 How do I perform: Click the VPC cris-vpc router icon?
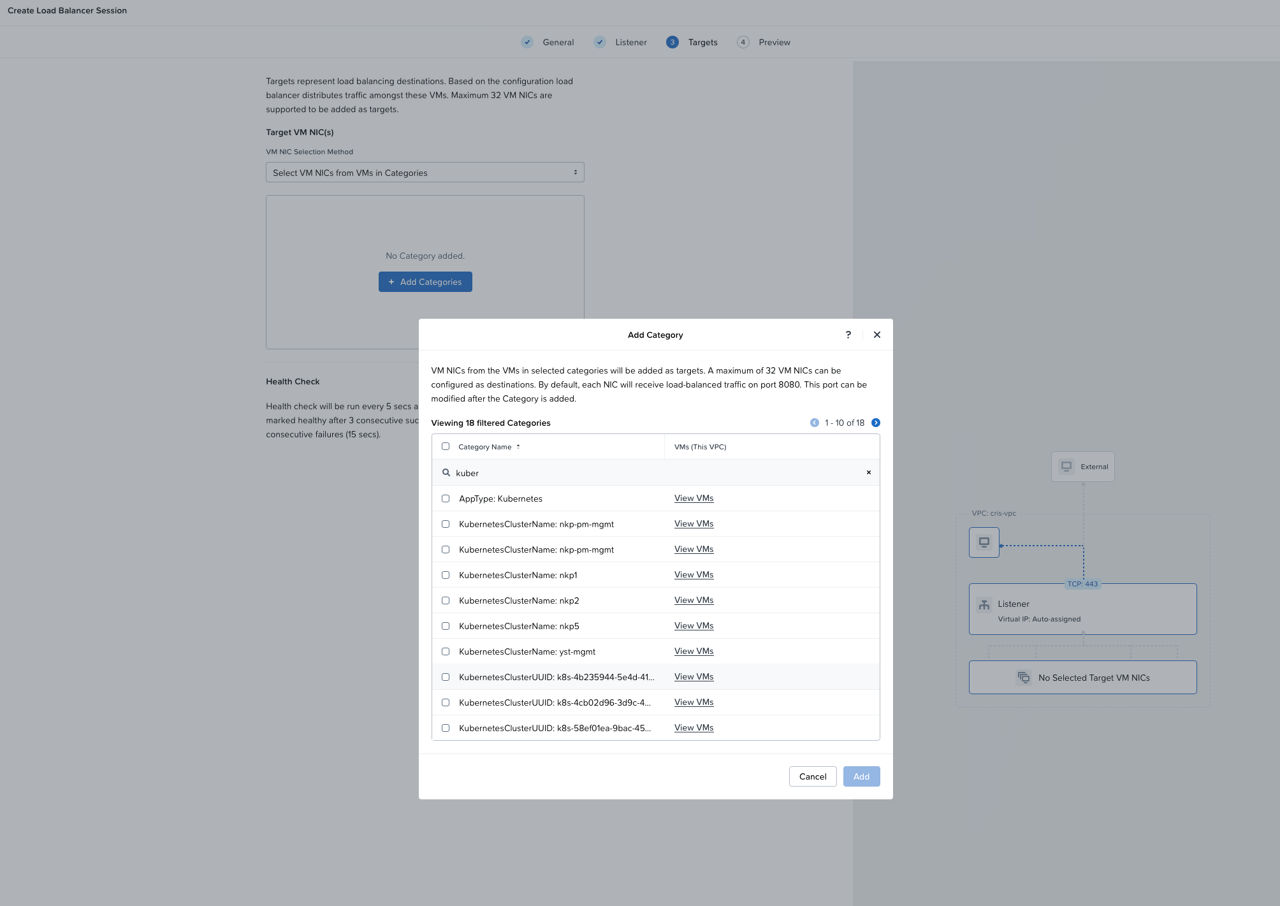pos(984,543)
